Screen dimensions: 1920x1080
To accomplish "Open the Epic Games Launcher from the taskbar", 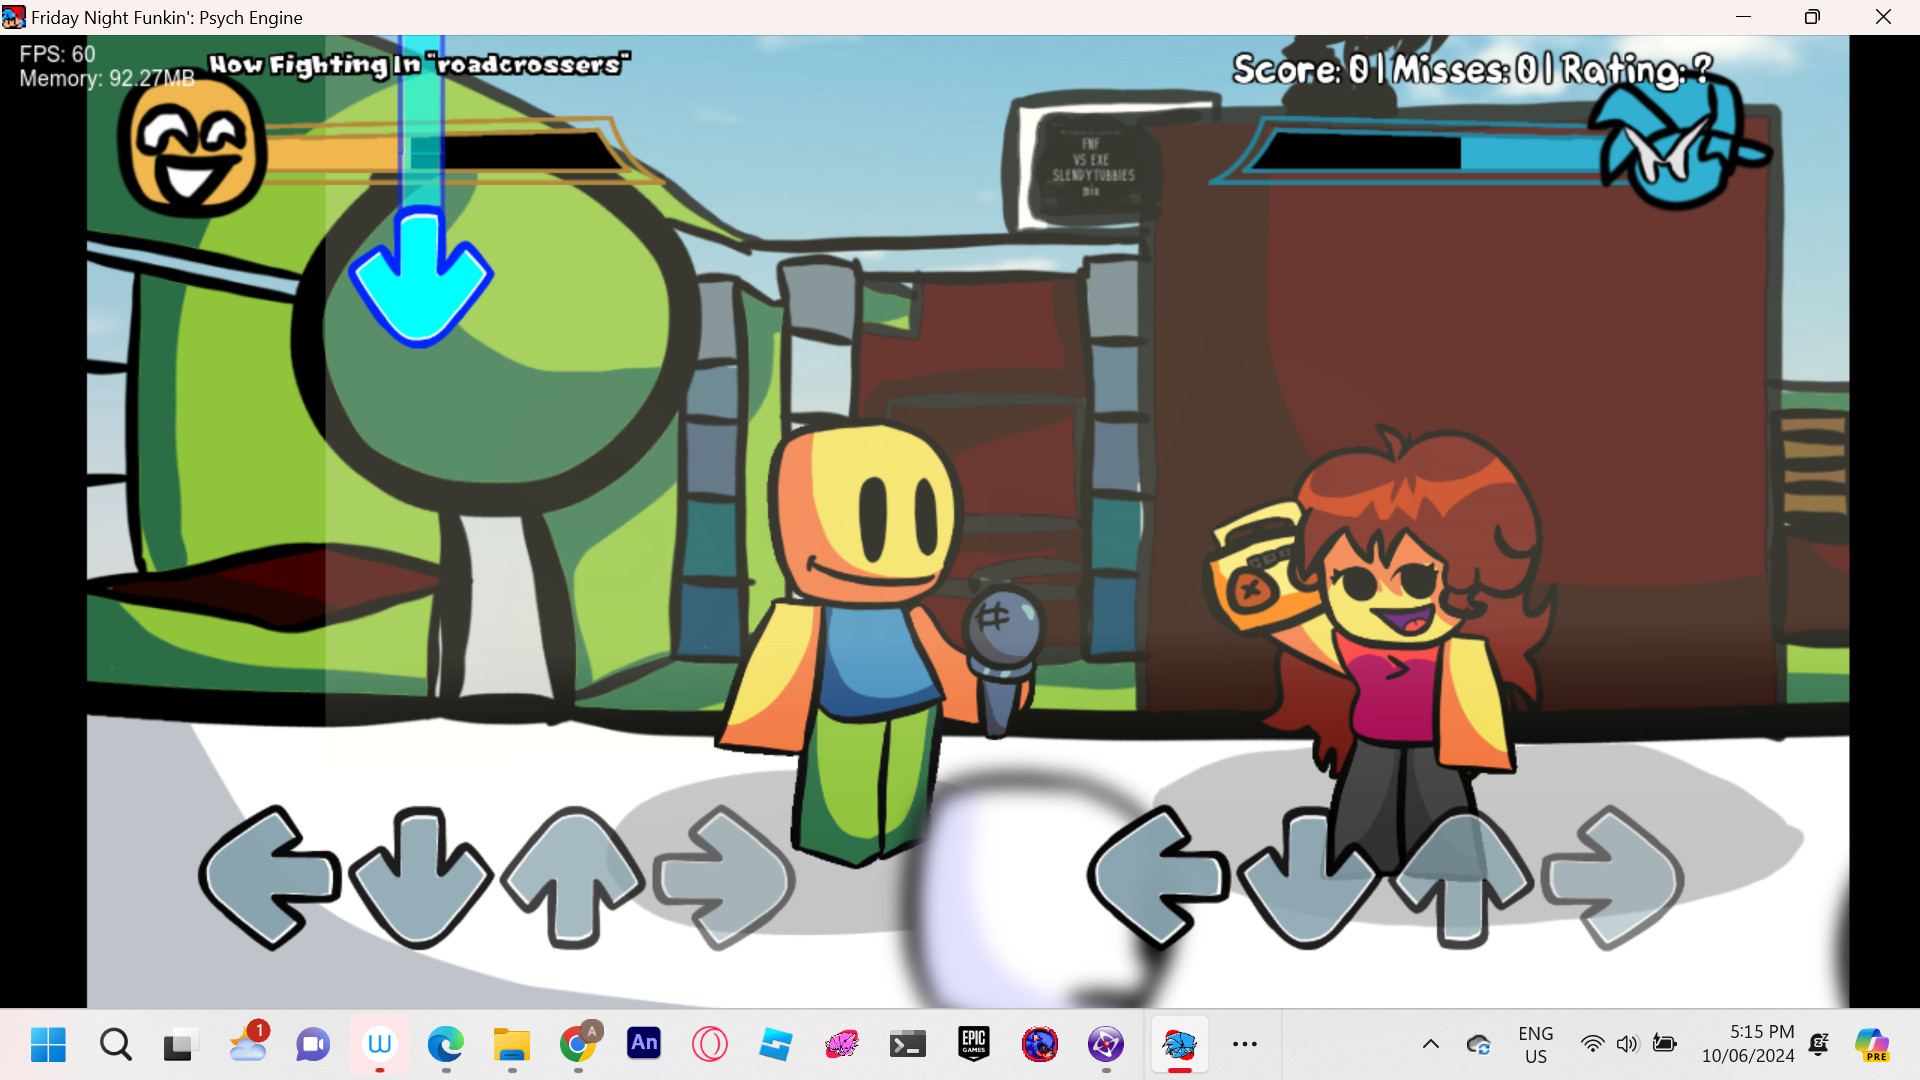I will click(974, 1044).
